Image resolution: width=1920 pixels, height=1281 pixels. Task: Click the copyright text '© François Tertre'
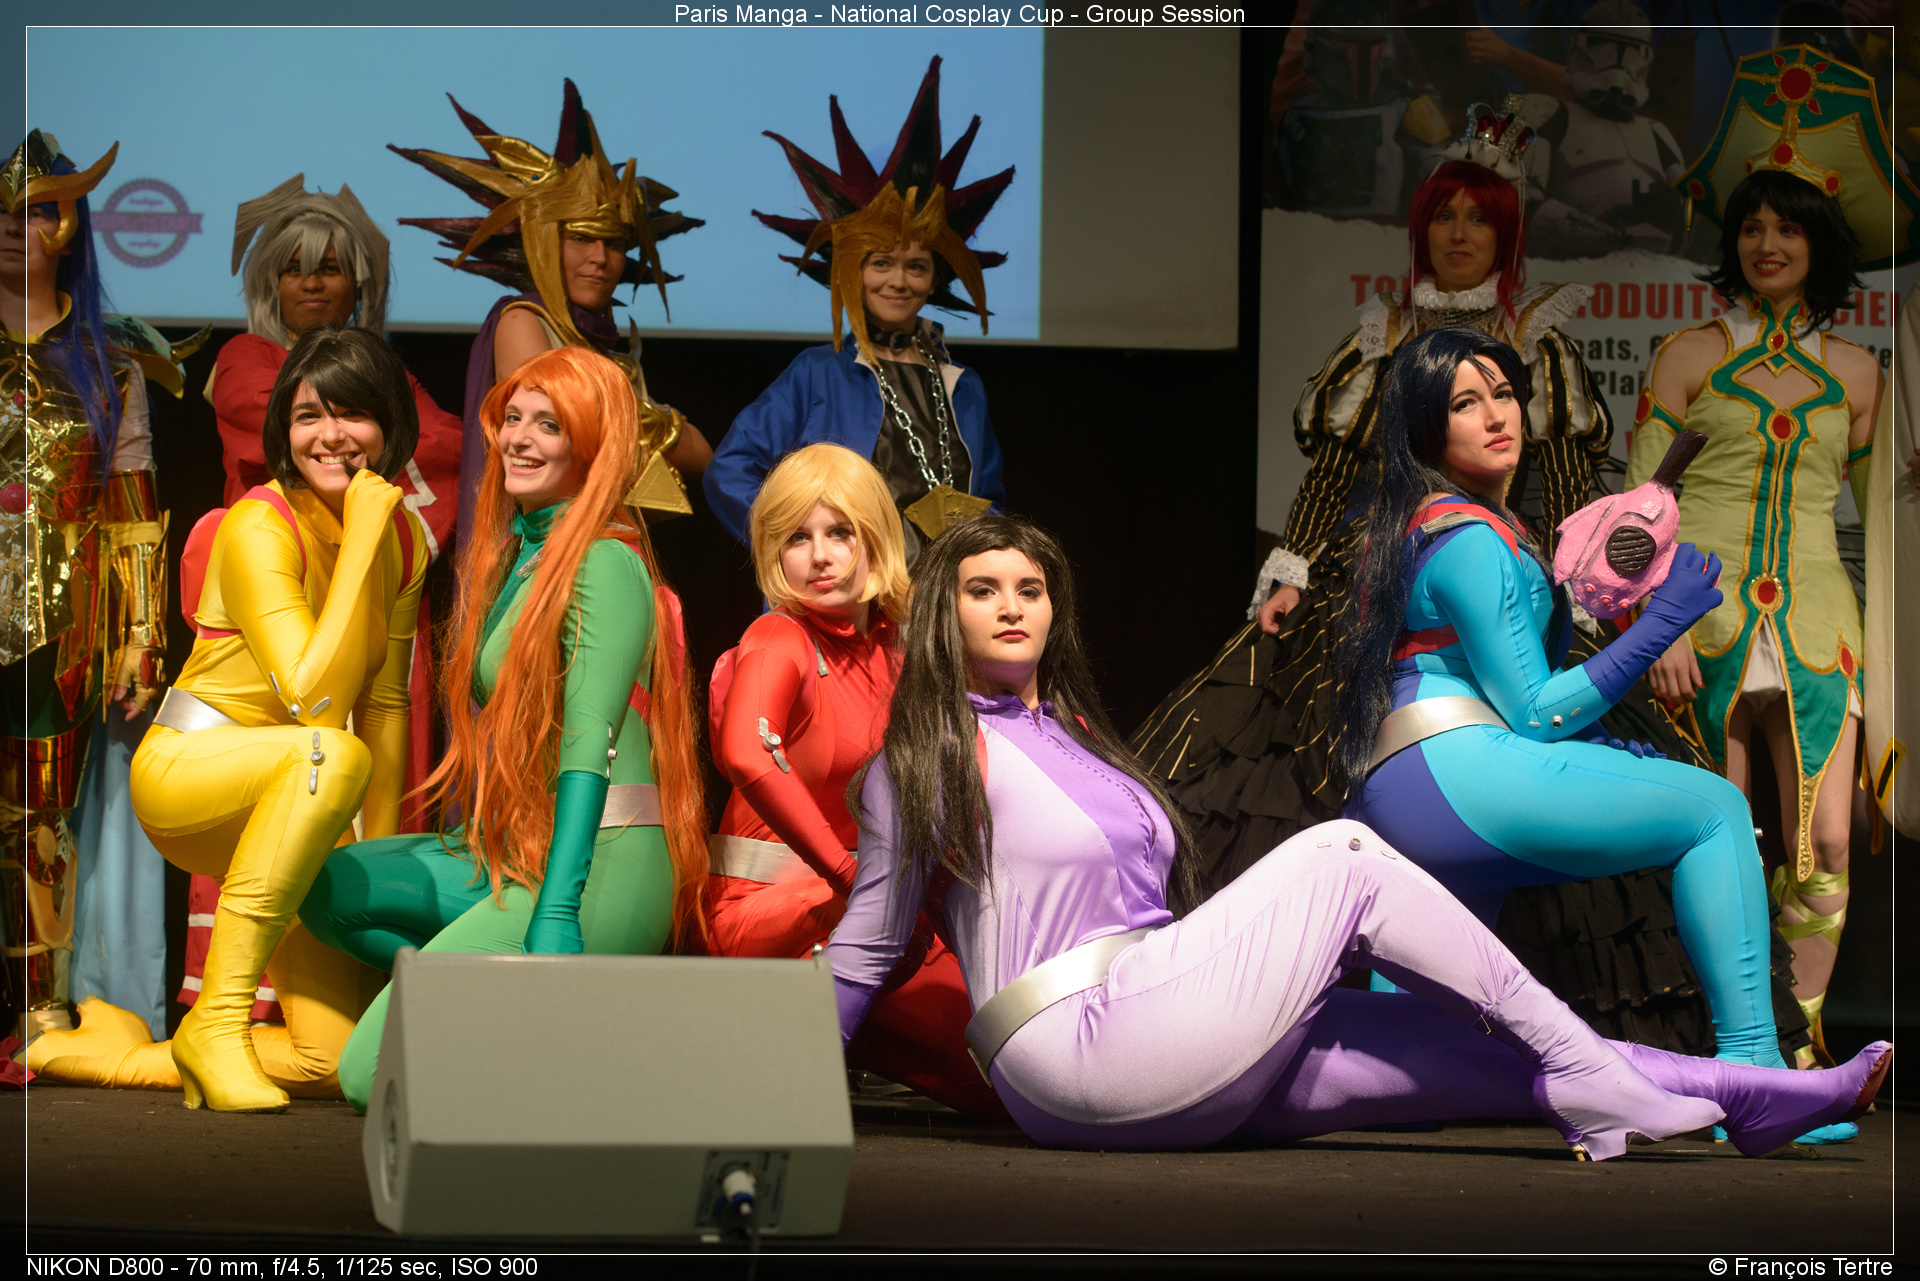1800,1267
